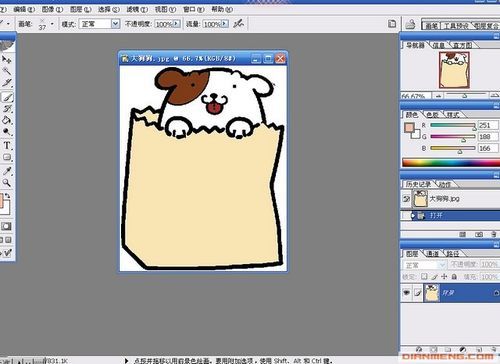Select the Paint Bucket tool
Viewport: 500px width, 364px height.
(x=7, y=120)
